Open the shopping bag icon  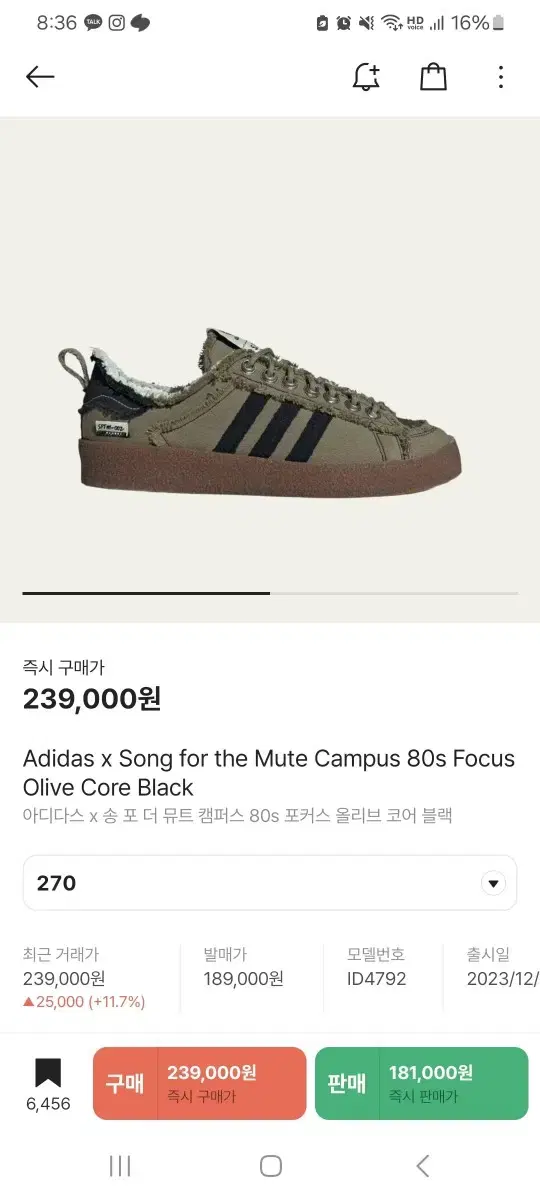point(433,77)
